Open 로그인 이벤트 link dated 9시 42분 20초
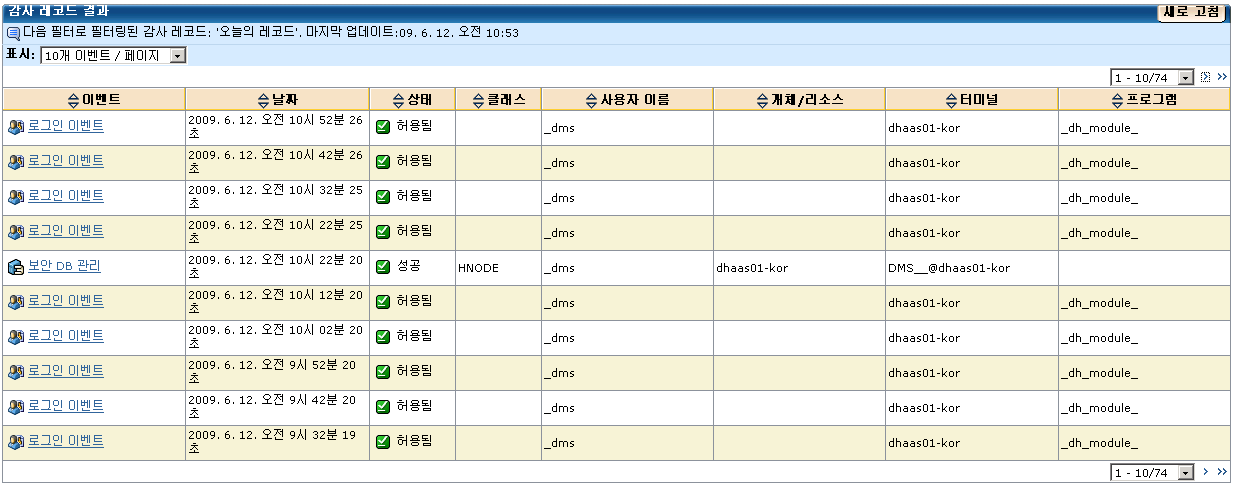The width and height of the screenshot is (1235, 488). coord(66,406)
